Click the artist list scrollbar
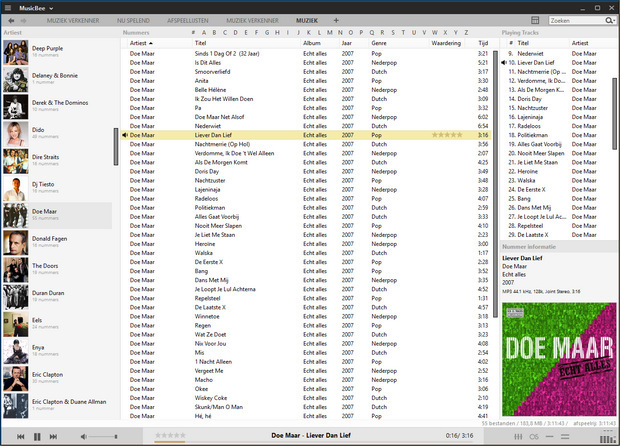620x446 pixels. tap(116, 146)
